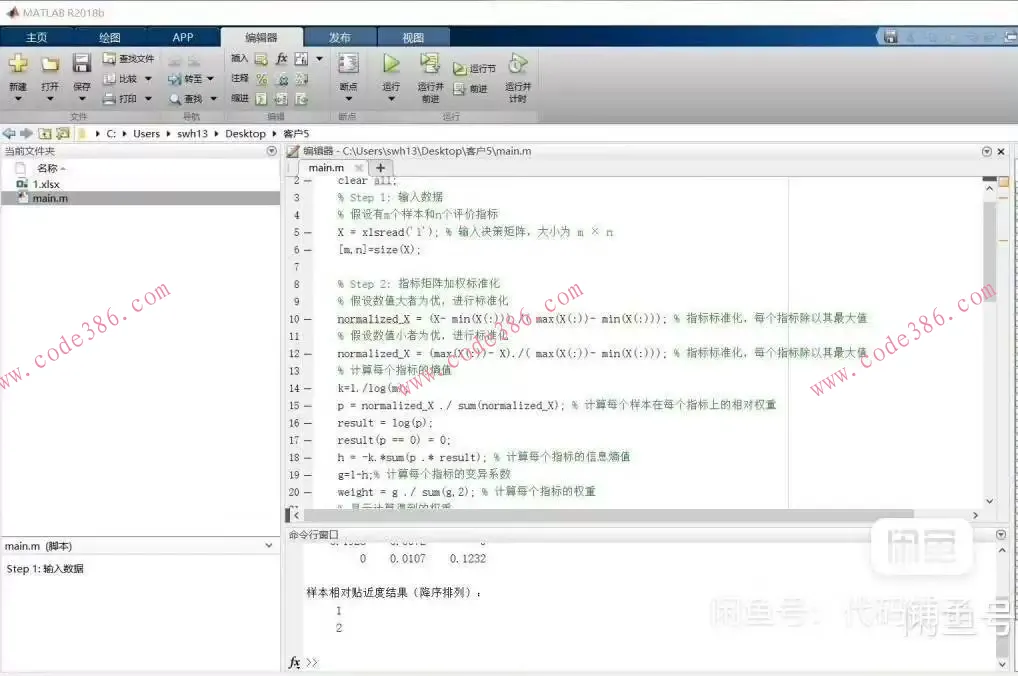Click the insert section icon beside 插入
This screenshot has width=1018, height=676.
261,59
